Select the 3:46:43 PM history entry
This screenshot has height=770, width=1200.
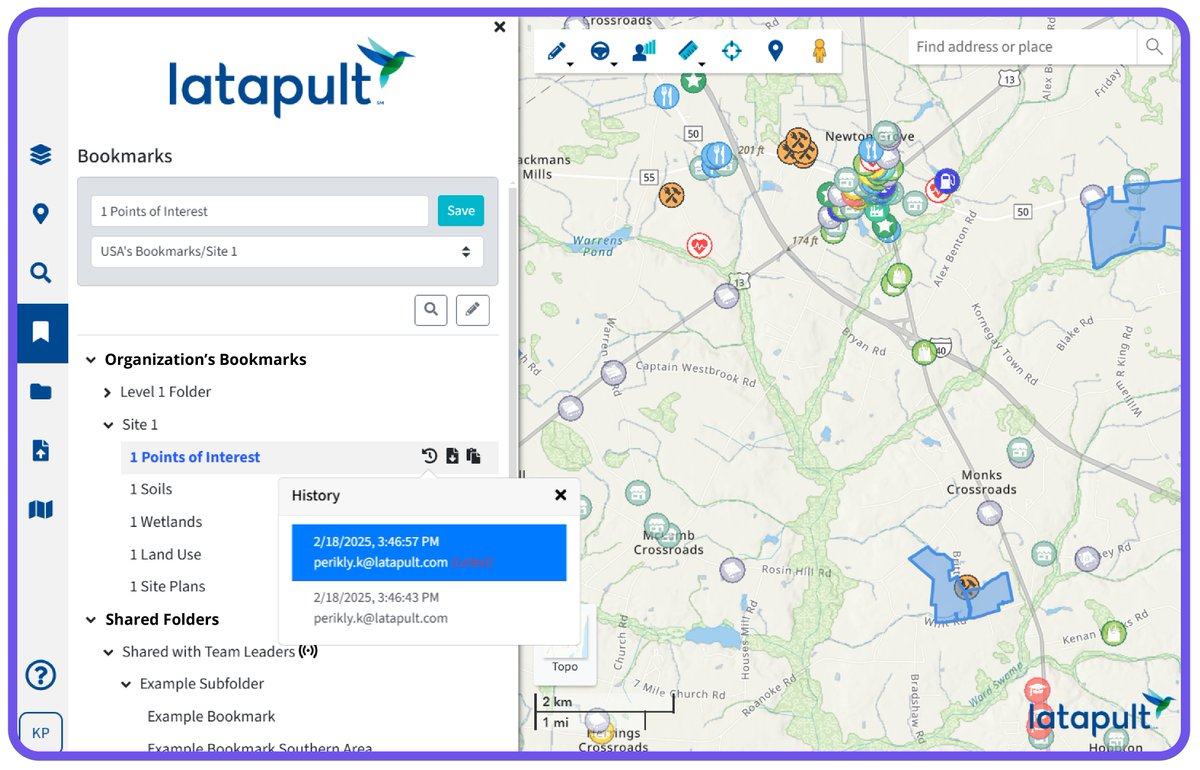pos(429,608)
